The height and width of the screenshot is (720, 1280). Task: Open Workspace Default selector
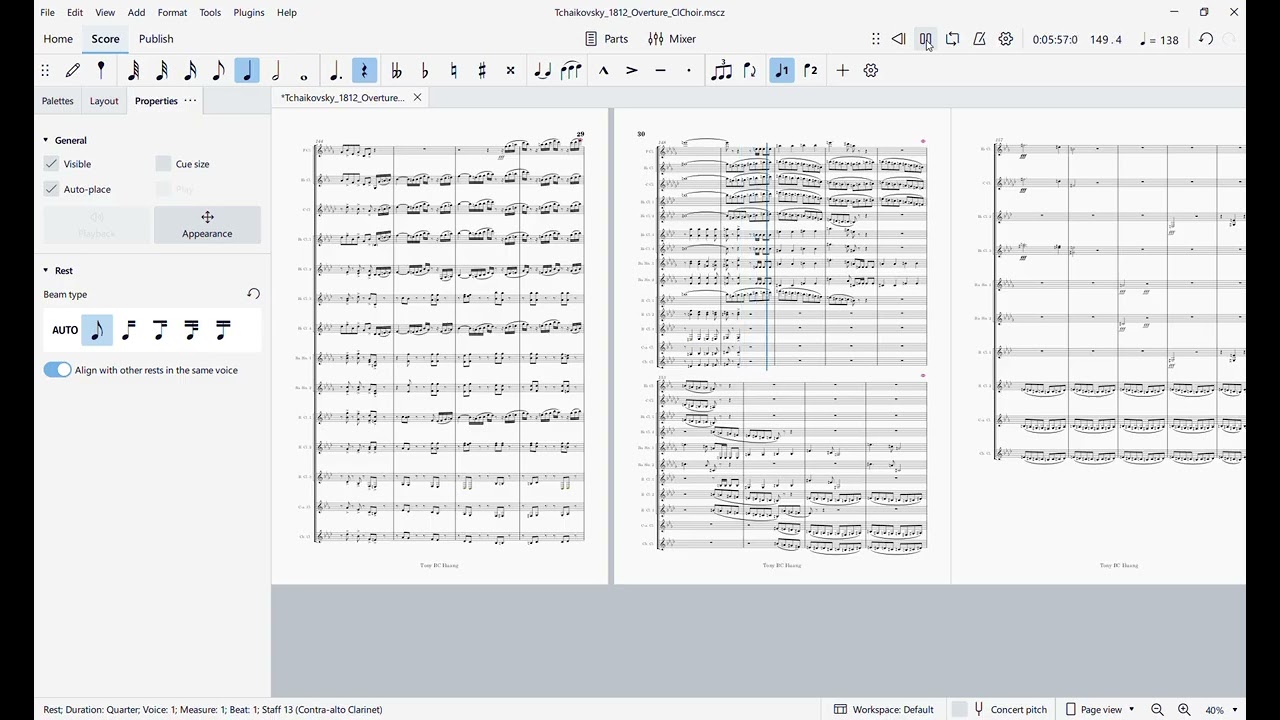[x=884, y=709]
